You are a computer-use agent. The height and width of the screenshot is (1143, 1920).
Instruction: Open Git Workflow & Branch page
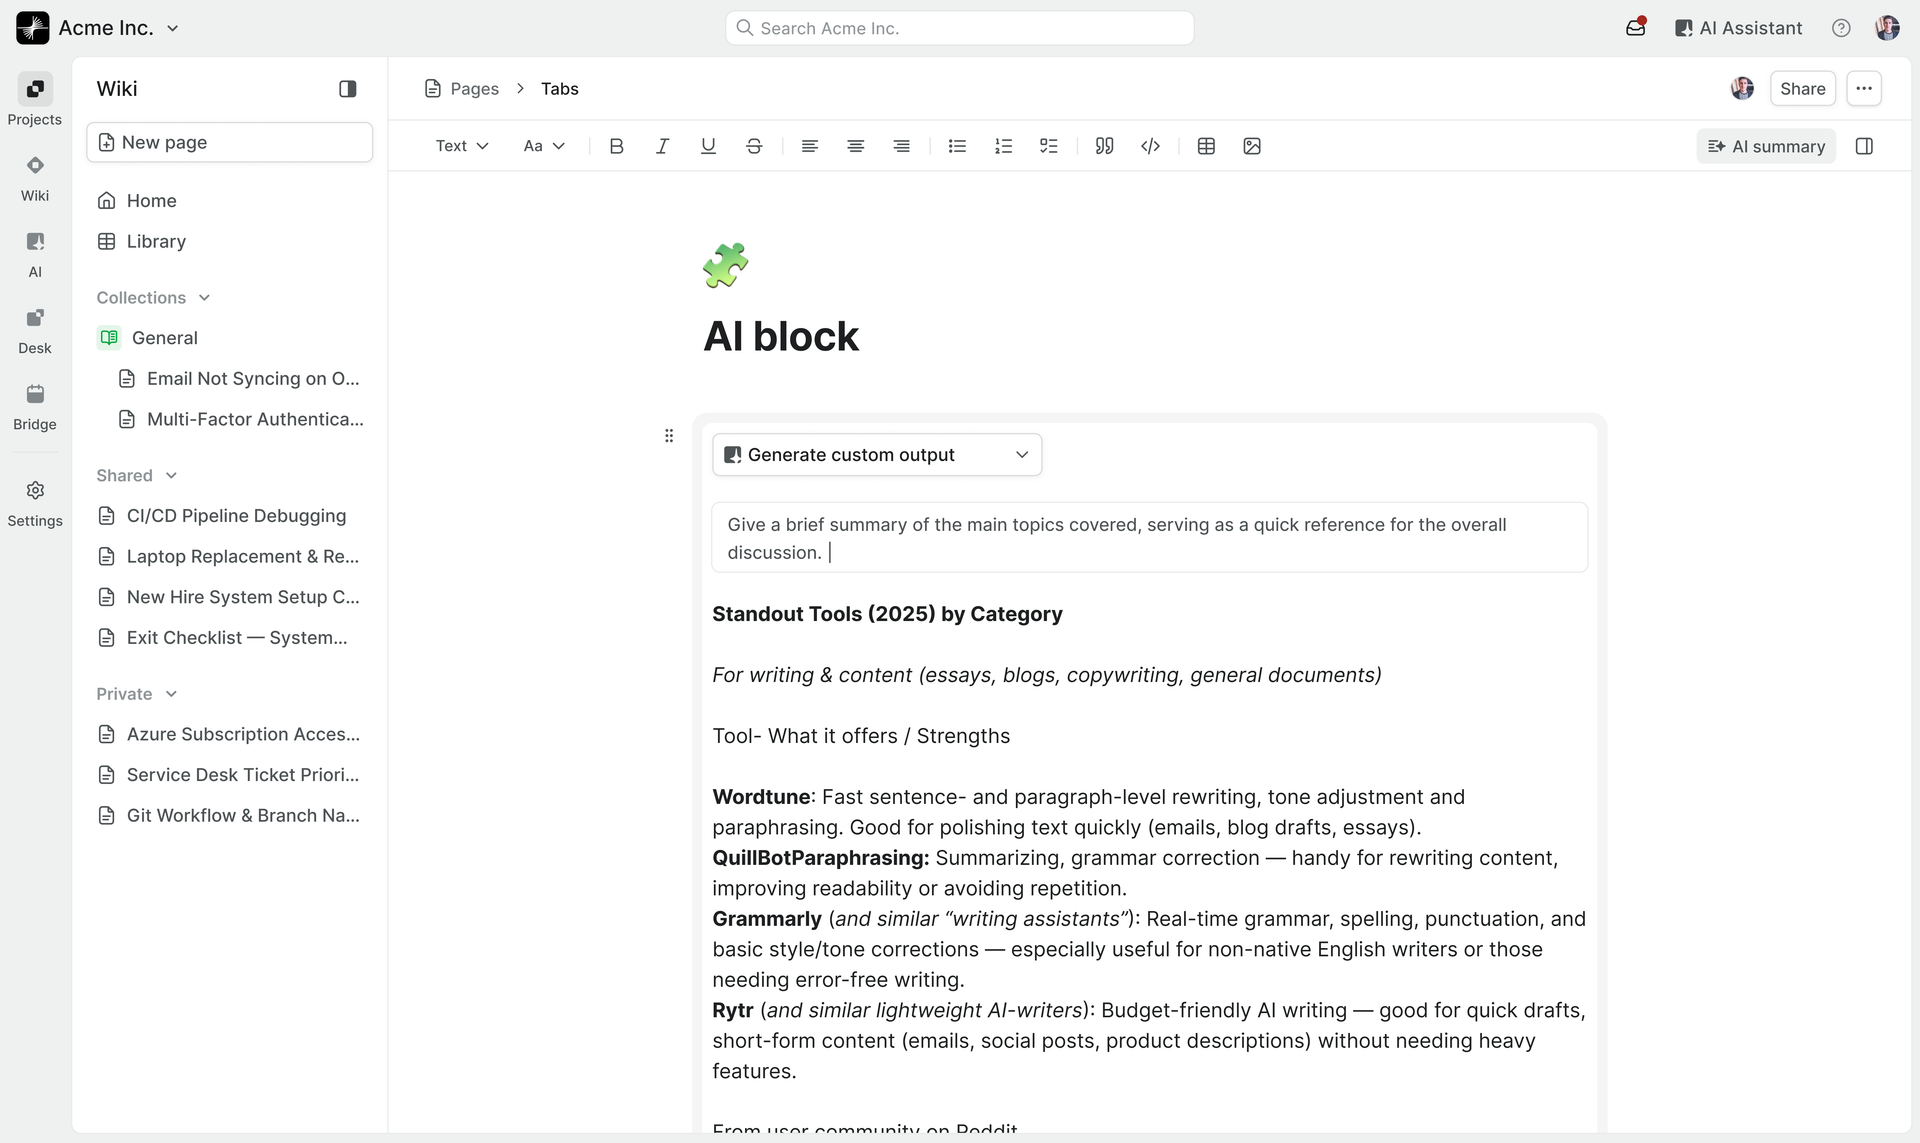(x=230, y=816)
